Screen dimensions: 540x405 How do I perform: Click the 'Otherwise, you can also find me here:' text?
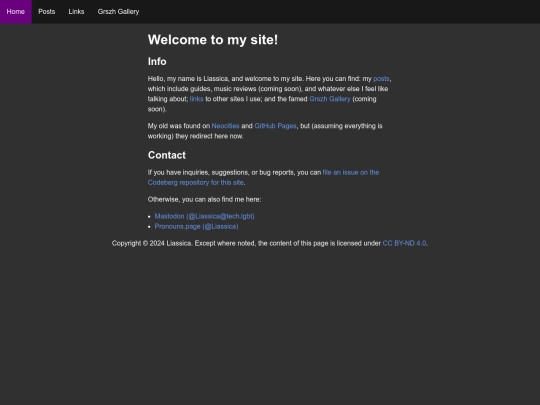click(x=205, y=200)
